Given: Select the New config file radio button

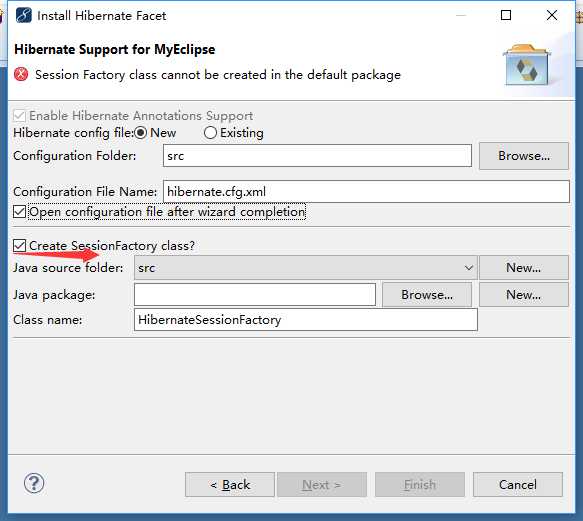Looking at the screenshot, I should (x=141, y=133).
